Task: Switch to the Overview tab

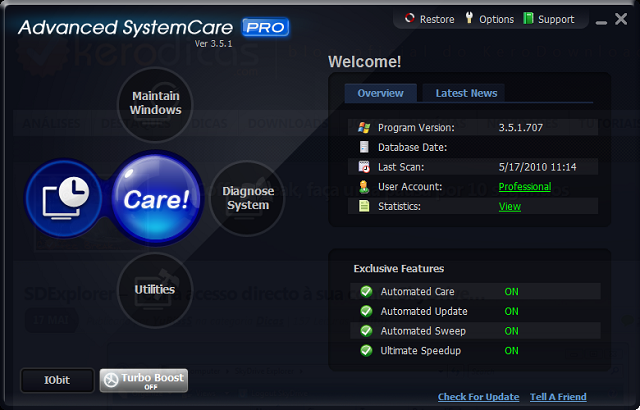Action: [380, 93]
